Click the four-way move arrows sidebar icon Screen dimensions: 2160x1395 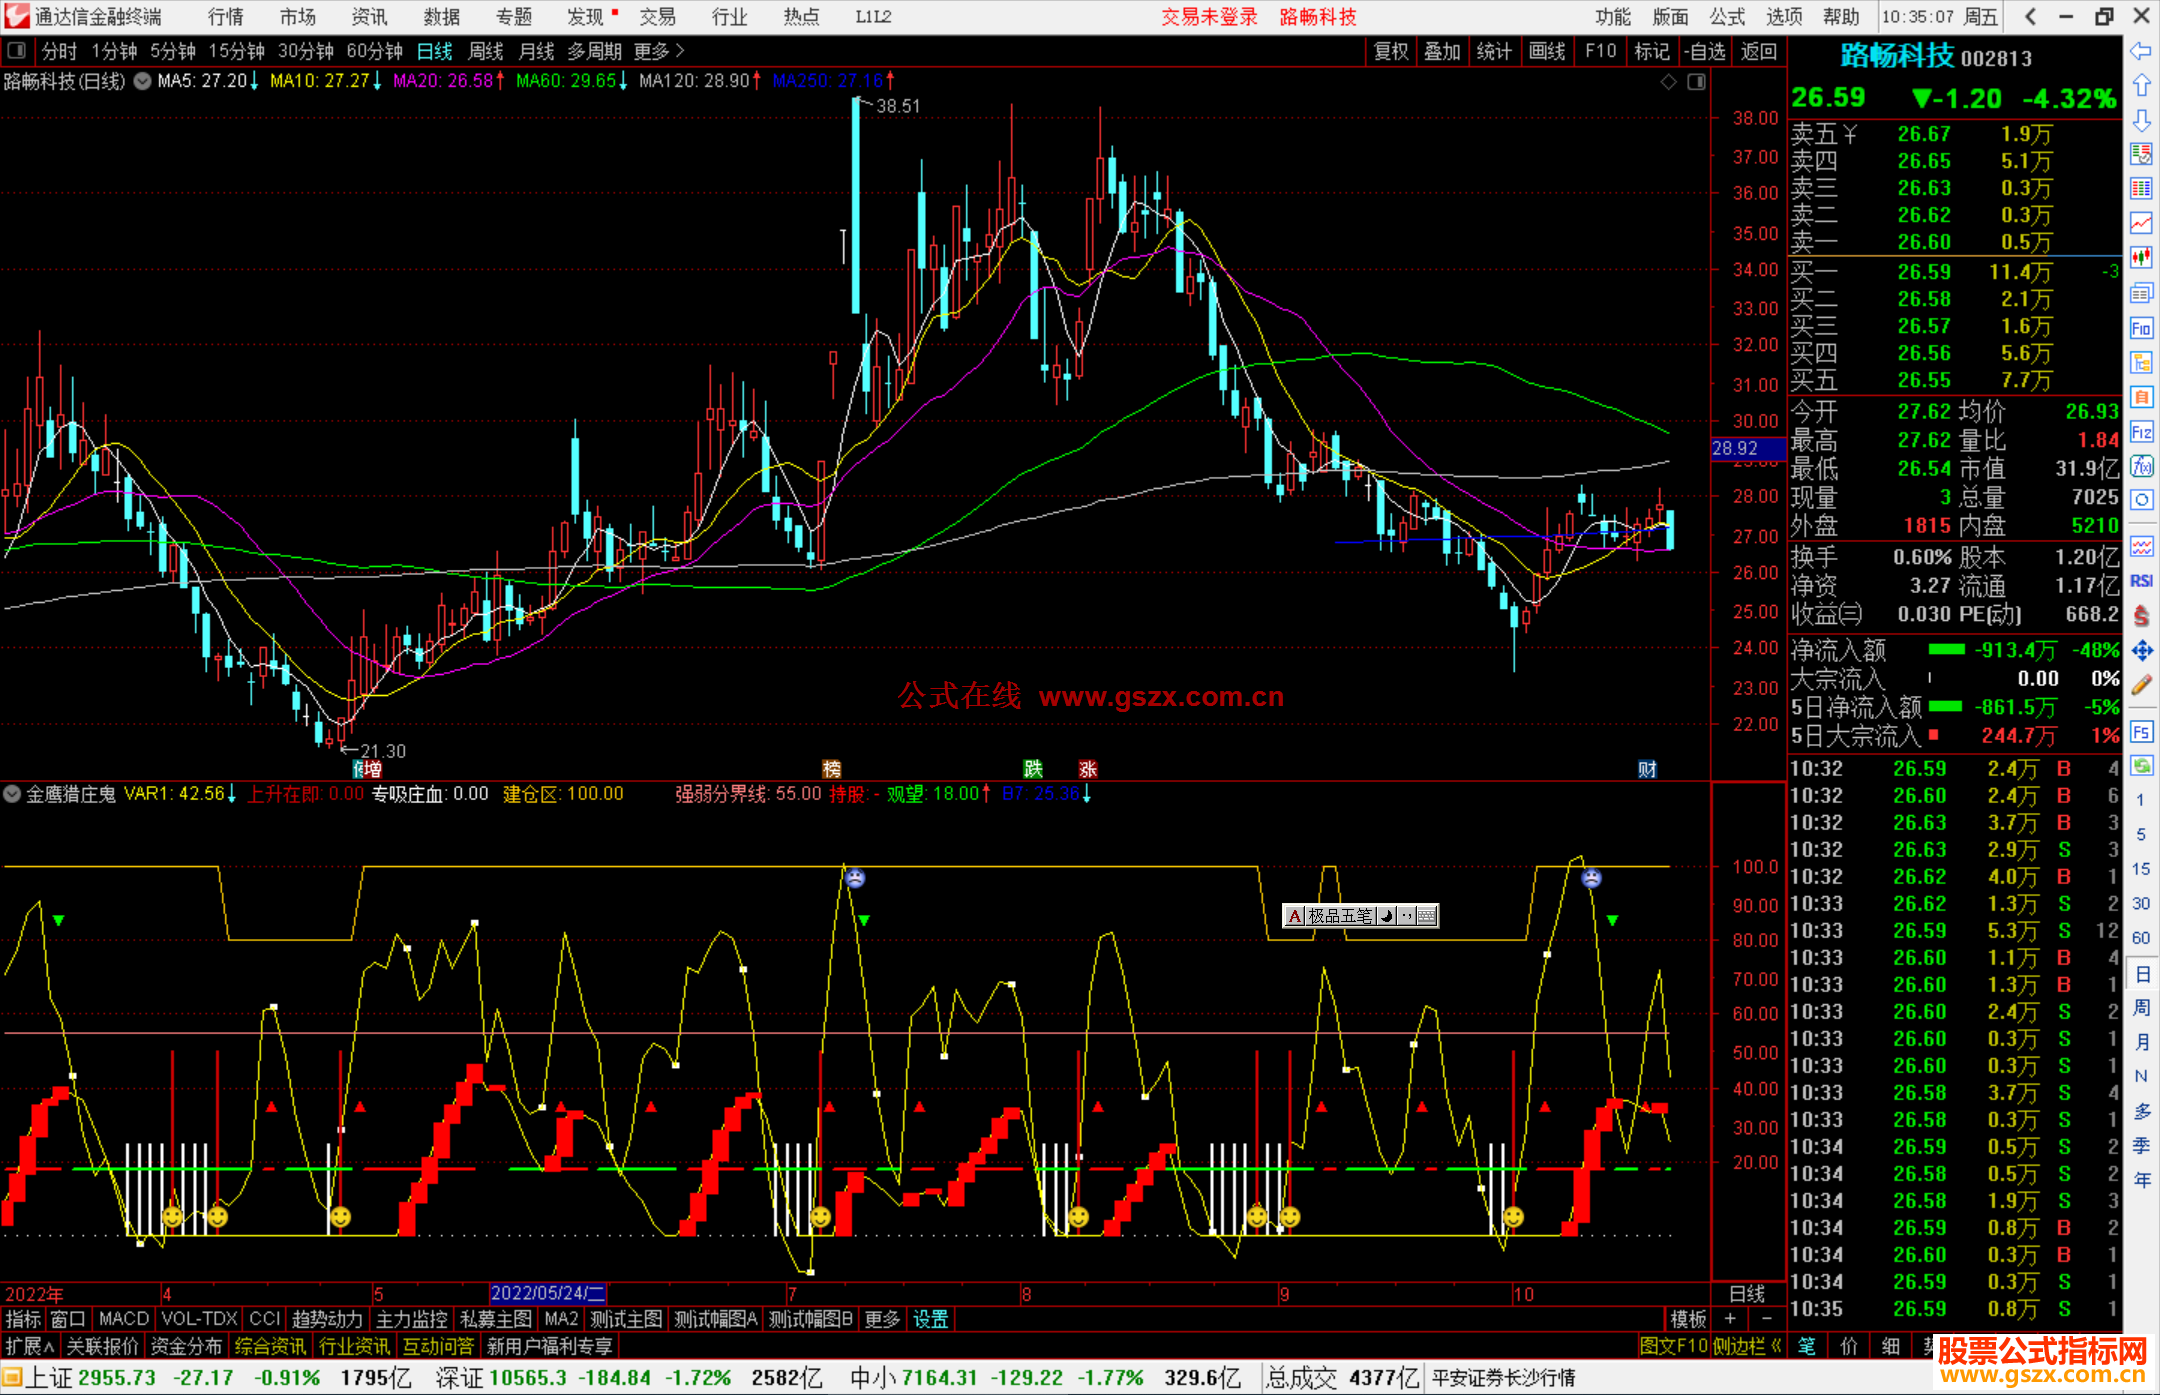(x=2141, y=651)
